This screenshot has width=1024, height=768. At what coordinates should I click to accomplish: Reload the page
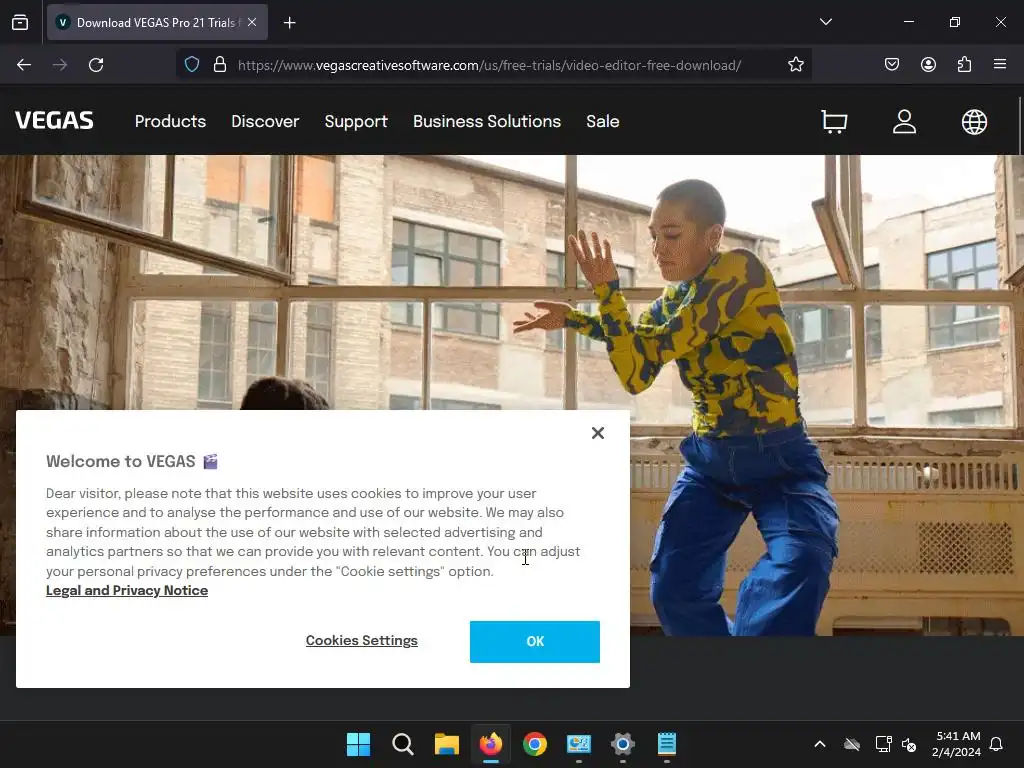coord(96,65)
